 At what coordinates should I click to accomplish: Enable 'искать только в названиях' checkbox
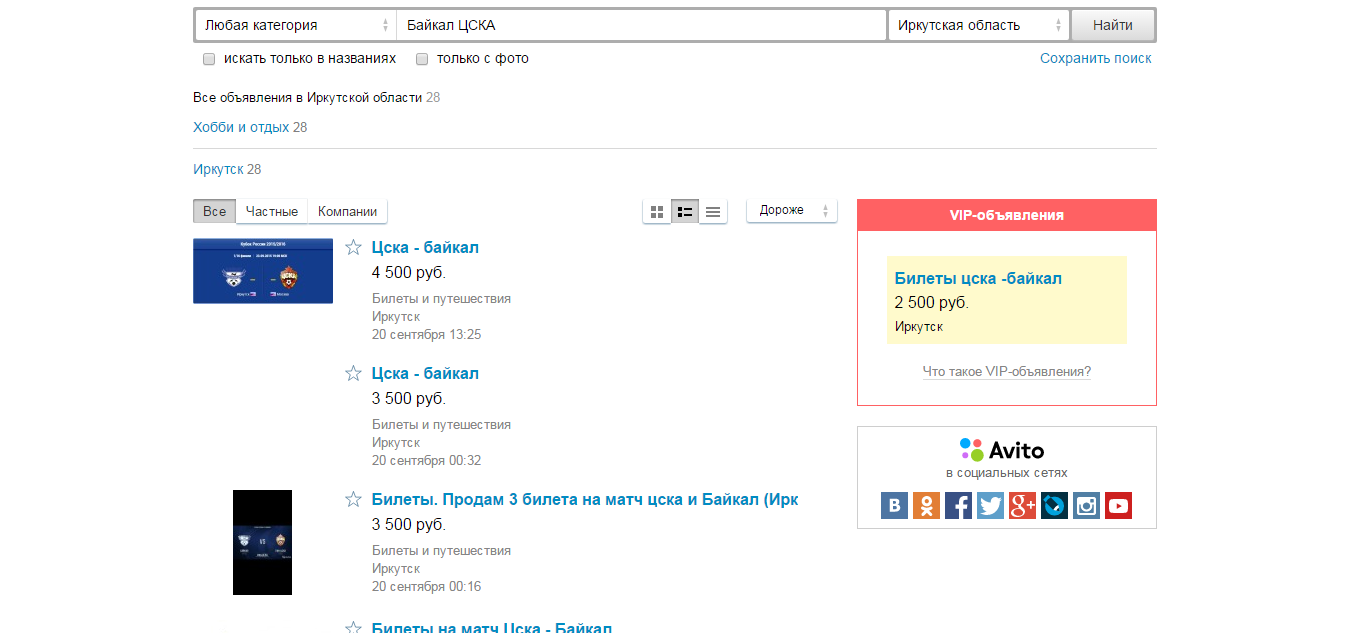[209, 59]
